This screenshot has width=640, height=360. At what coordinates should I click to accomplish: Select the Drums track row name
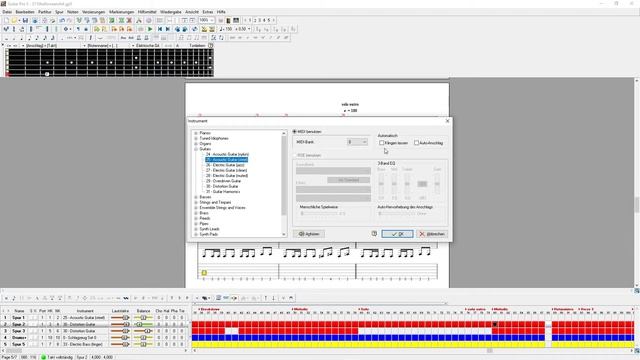click(18, 338)
